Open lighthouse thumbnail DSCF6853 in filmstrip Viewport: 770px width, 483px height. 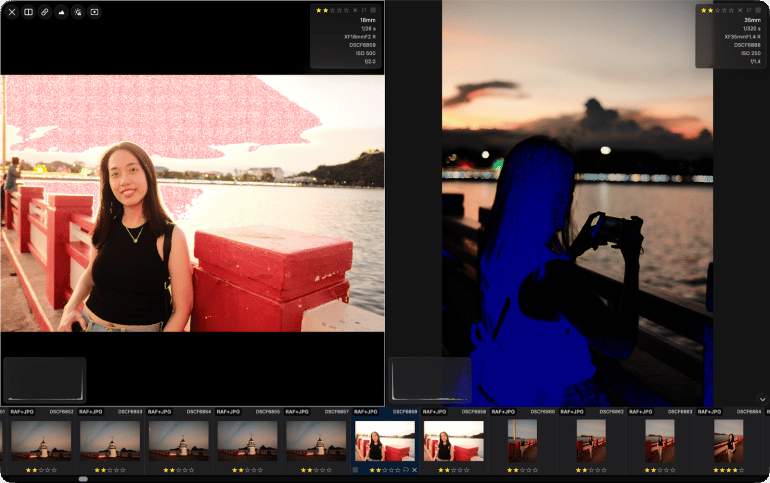tap(110, 440)
